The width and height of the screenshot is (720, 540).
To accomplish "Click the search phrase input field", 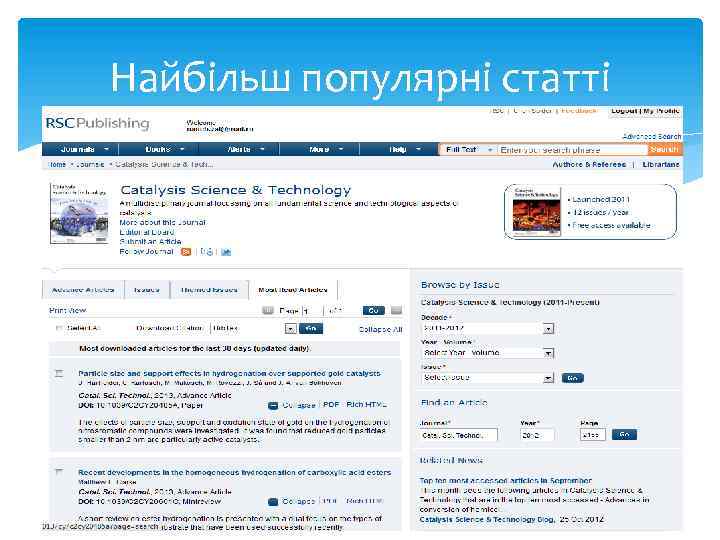I will (x=573, y=150).
